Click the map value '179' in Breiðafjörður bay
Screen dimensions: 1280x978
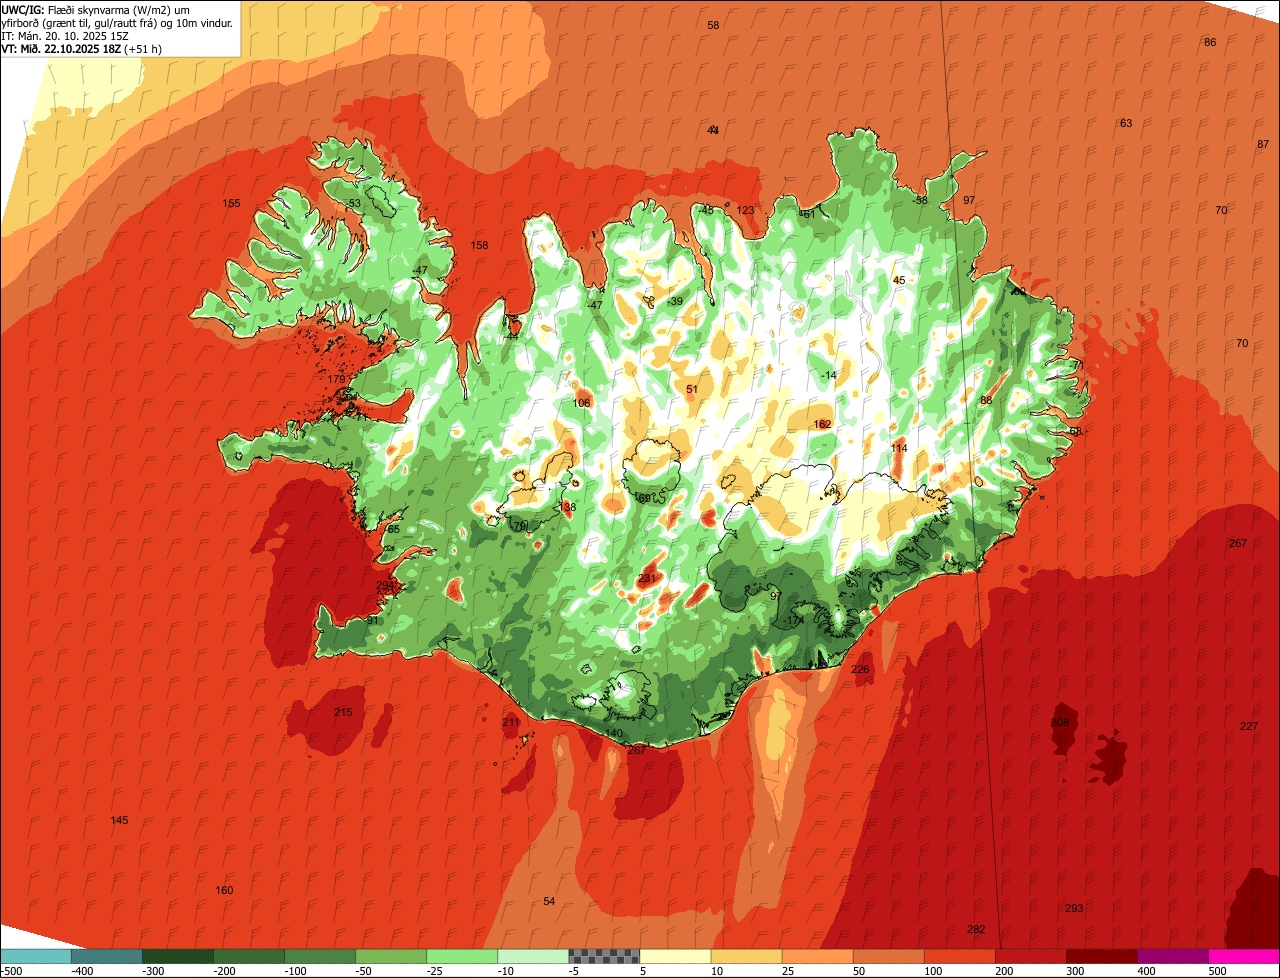pos(336,380)
